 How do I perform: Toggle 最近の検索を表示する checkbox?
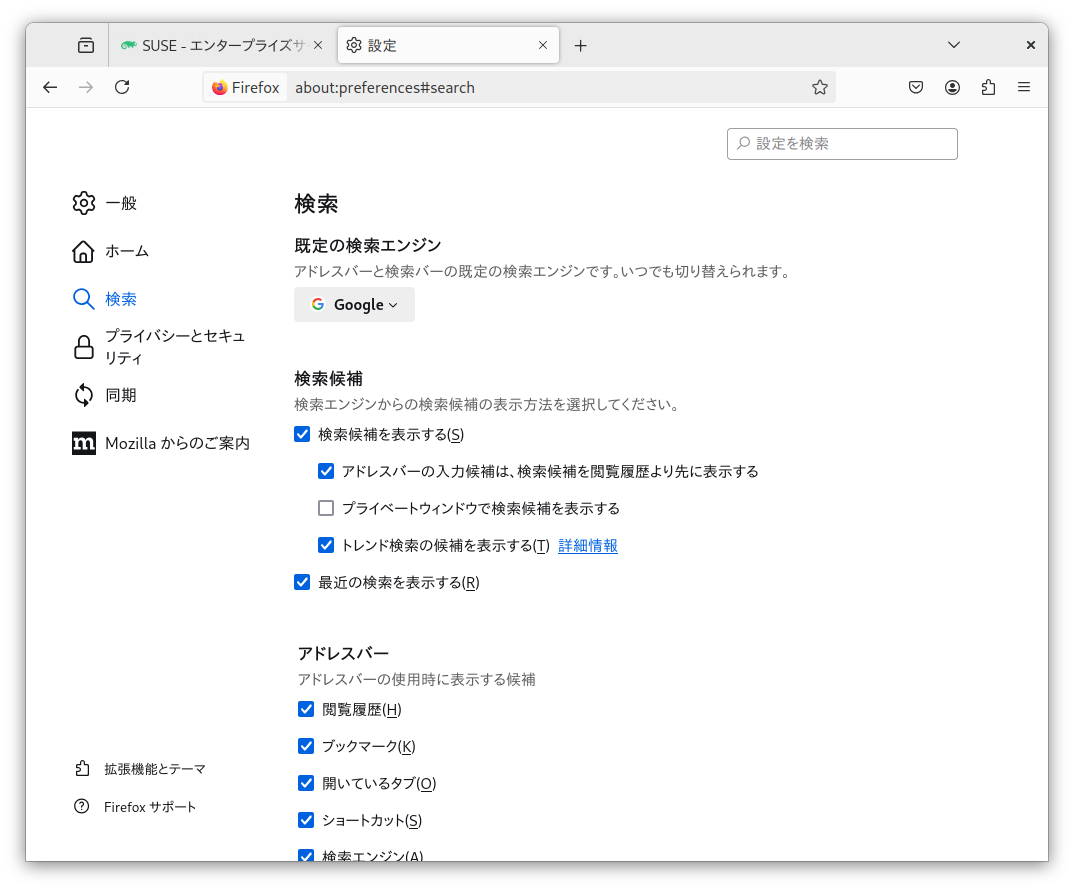click(x=302, y=582)
